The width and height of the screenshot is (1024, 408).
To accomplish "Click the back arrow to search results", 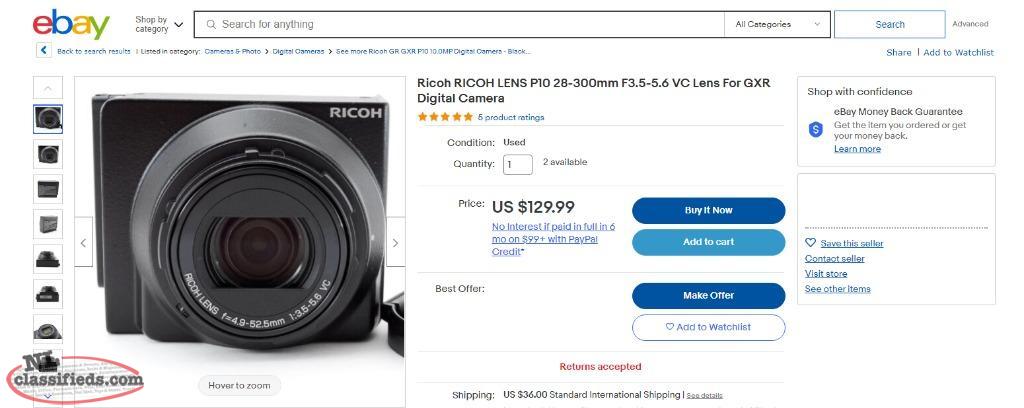I will pos(44,50).
